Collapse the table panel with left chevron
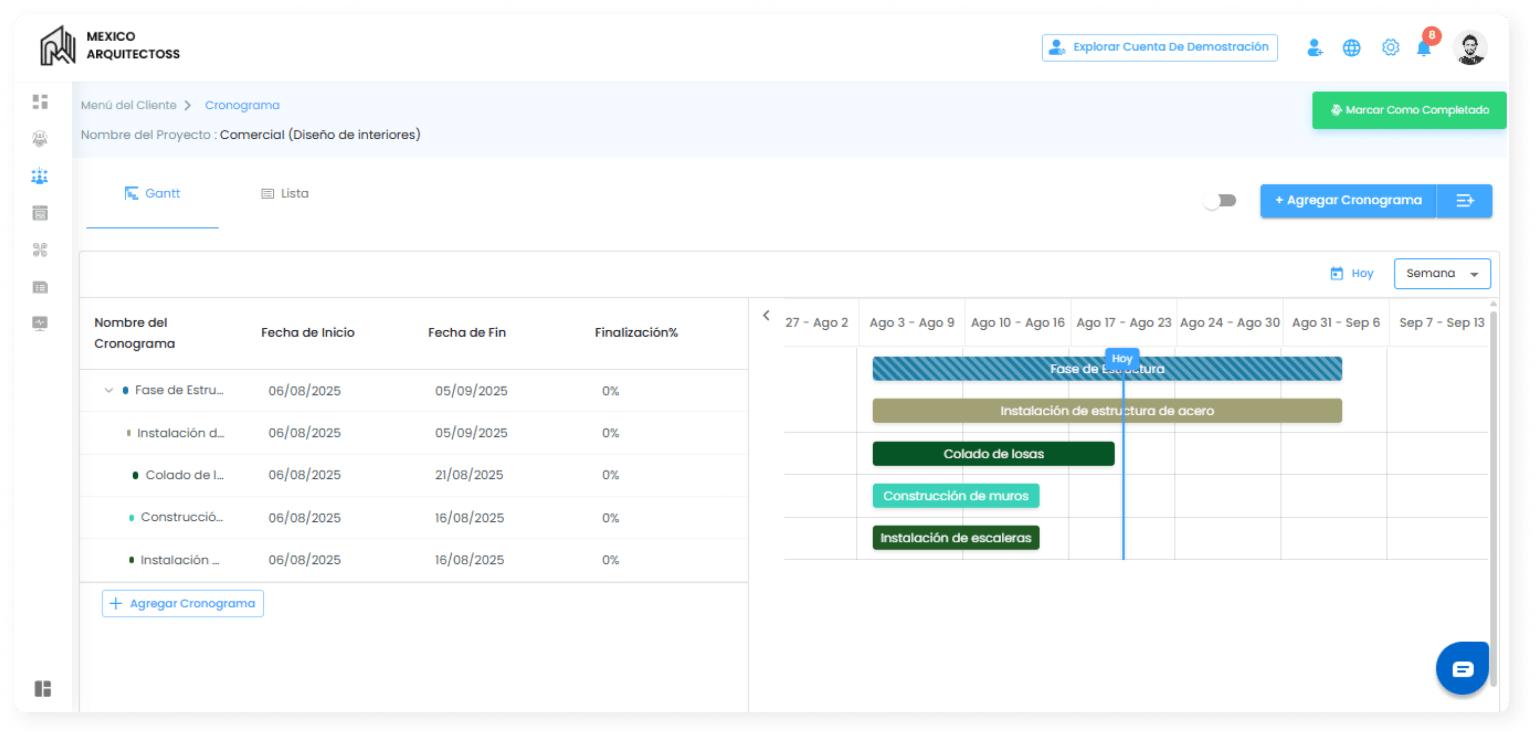The image size is (1536, 739). (766, 316)
